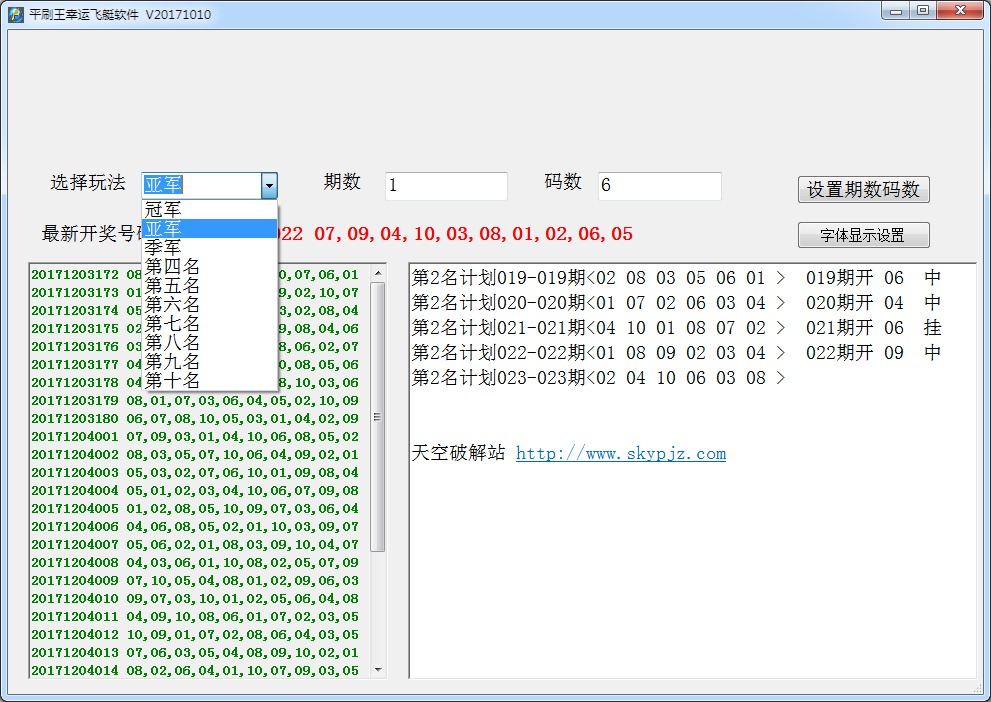Click the app icon in title bar
Image resolution: width=991 pixels, height=702 pixels.
coord(16,15)
